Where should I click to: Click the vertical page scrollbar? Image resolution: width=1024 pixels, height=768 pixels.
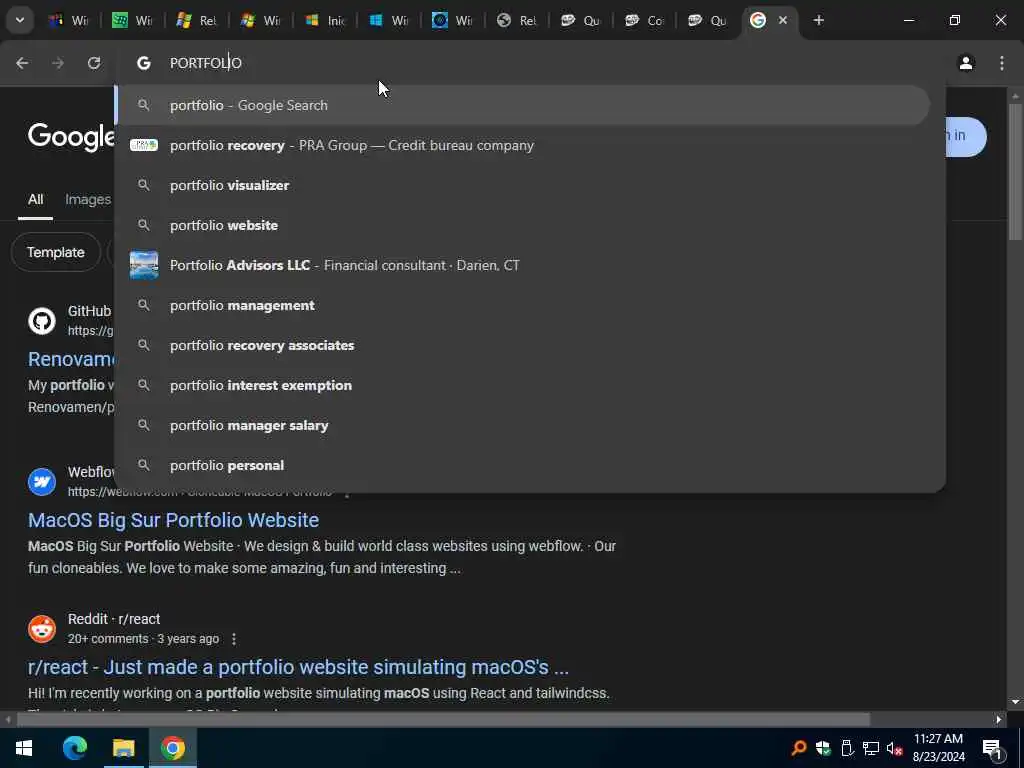(x=1015, y=171)
